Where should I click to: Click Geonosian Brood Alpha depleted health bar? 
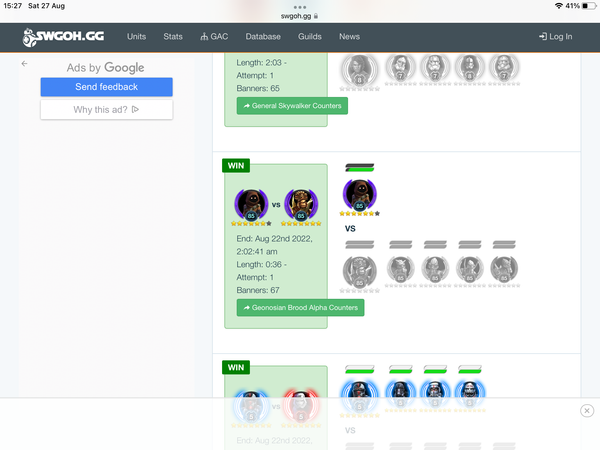pos(359,245)
